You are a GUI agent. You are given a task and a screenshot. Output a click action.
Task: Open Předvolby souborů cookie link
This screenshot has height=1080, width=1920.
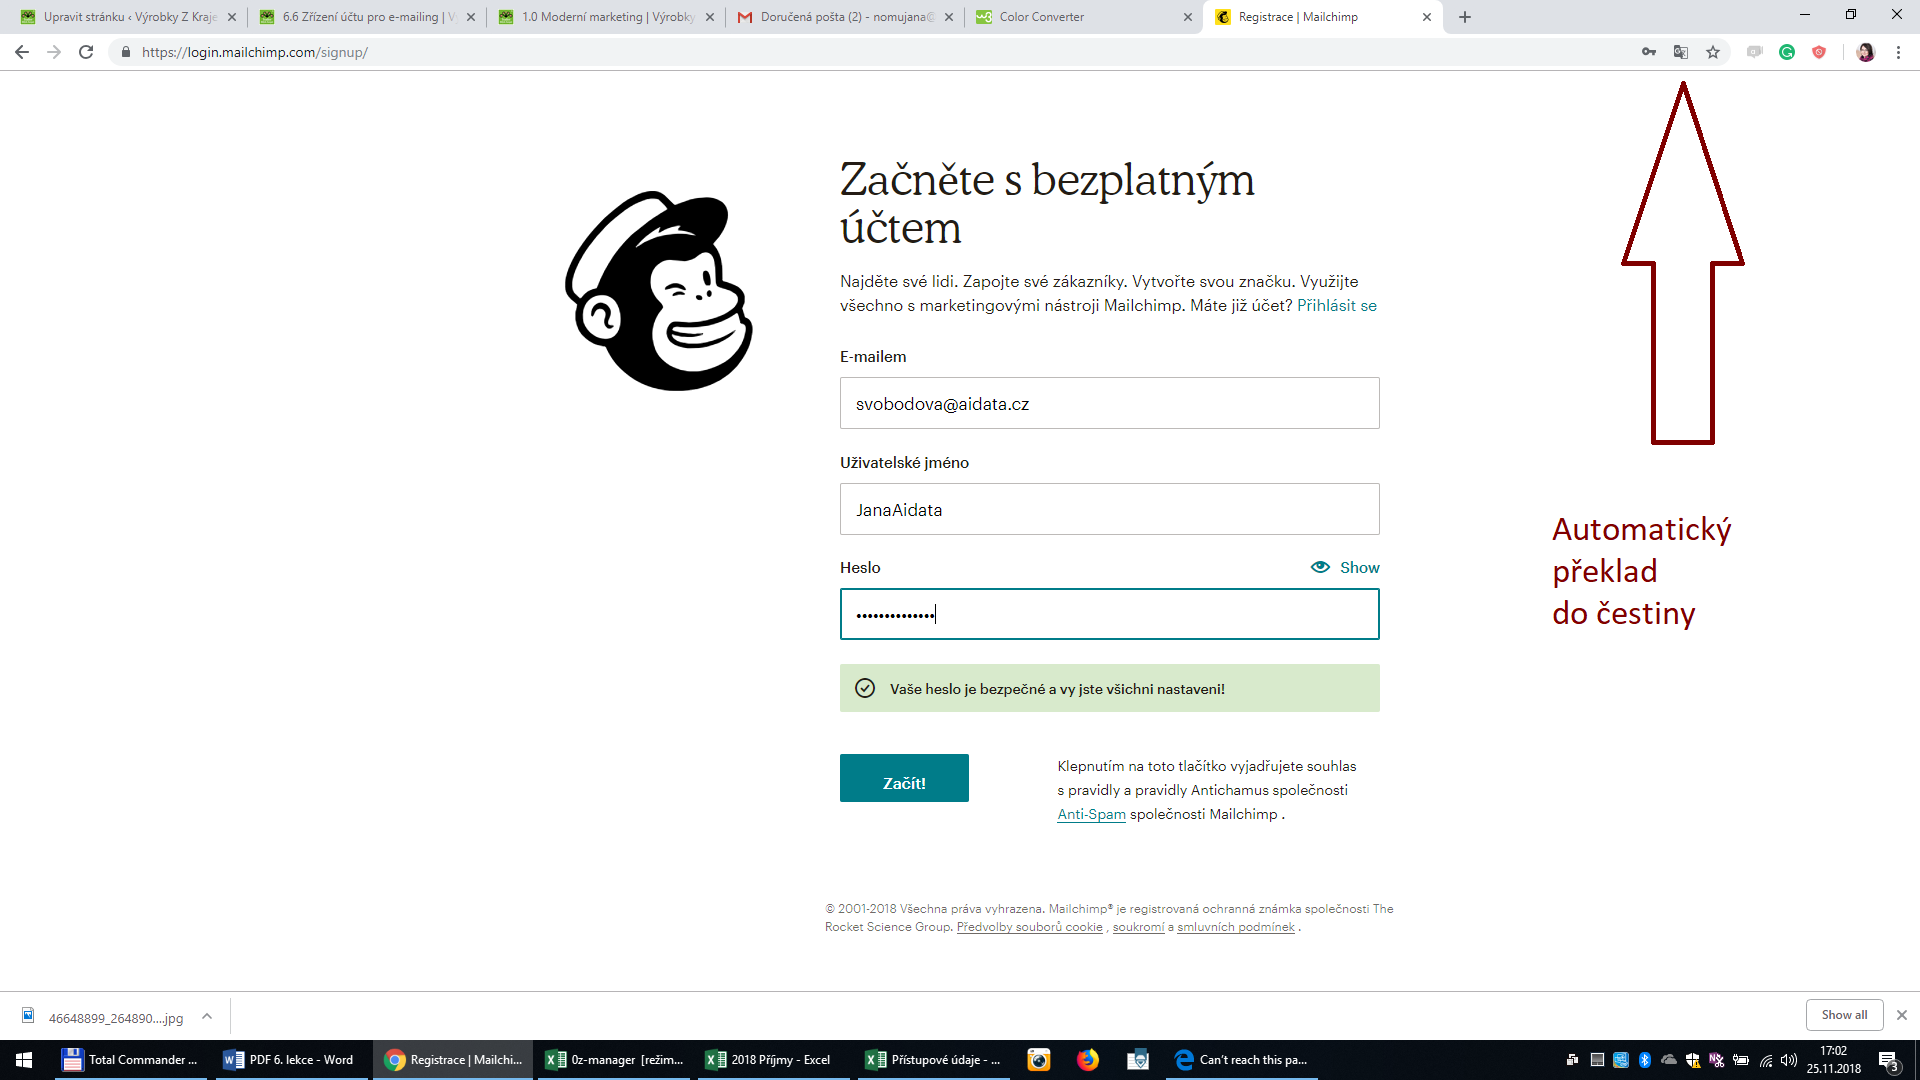click(1029, 927)
